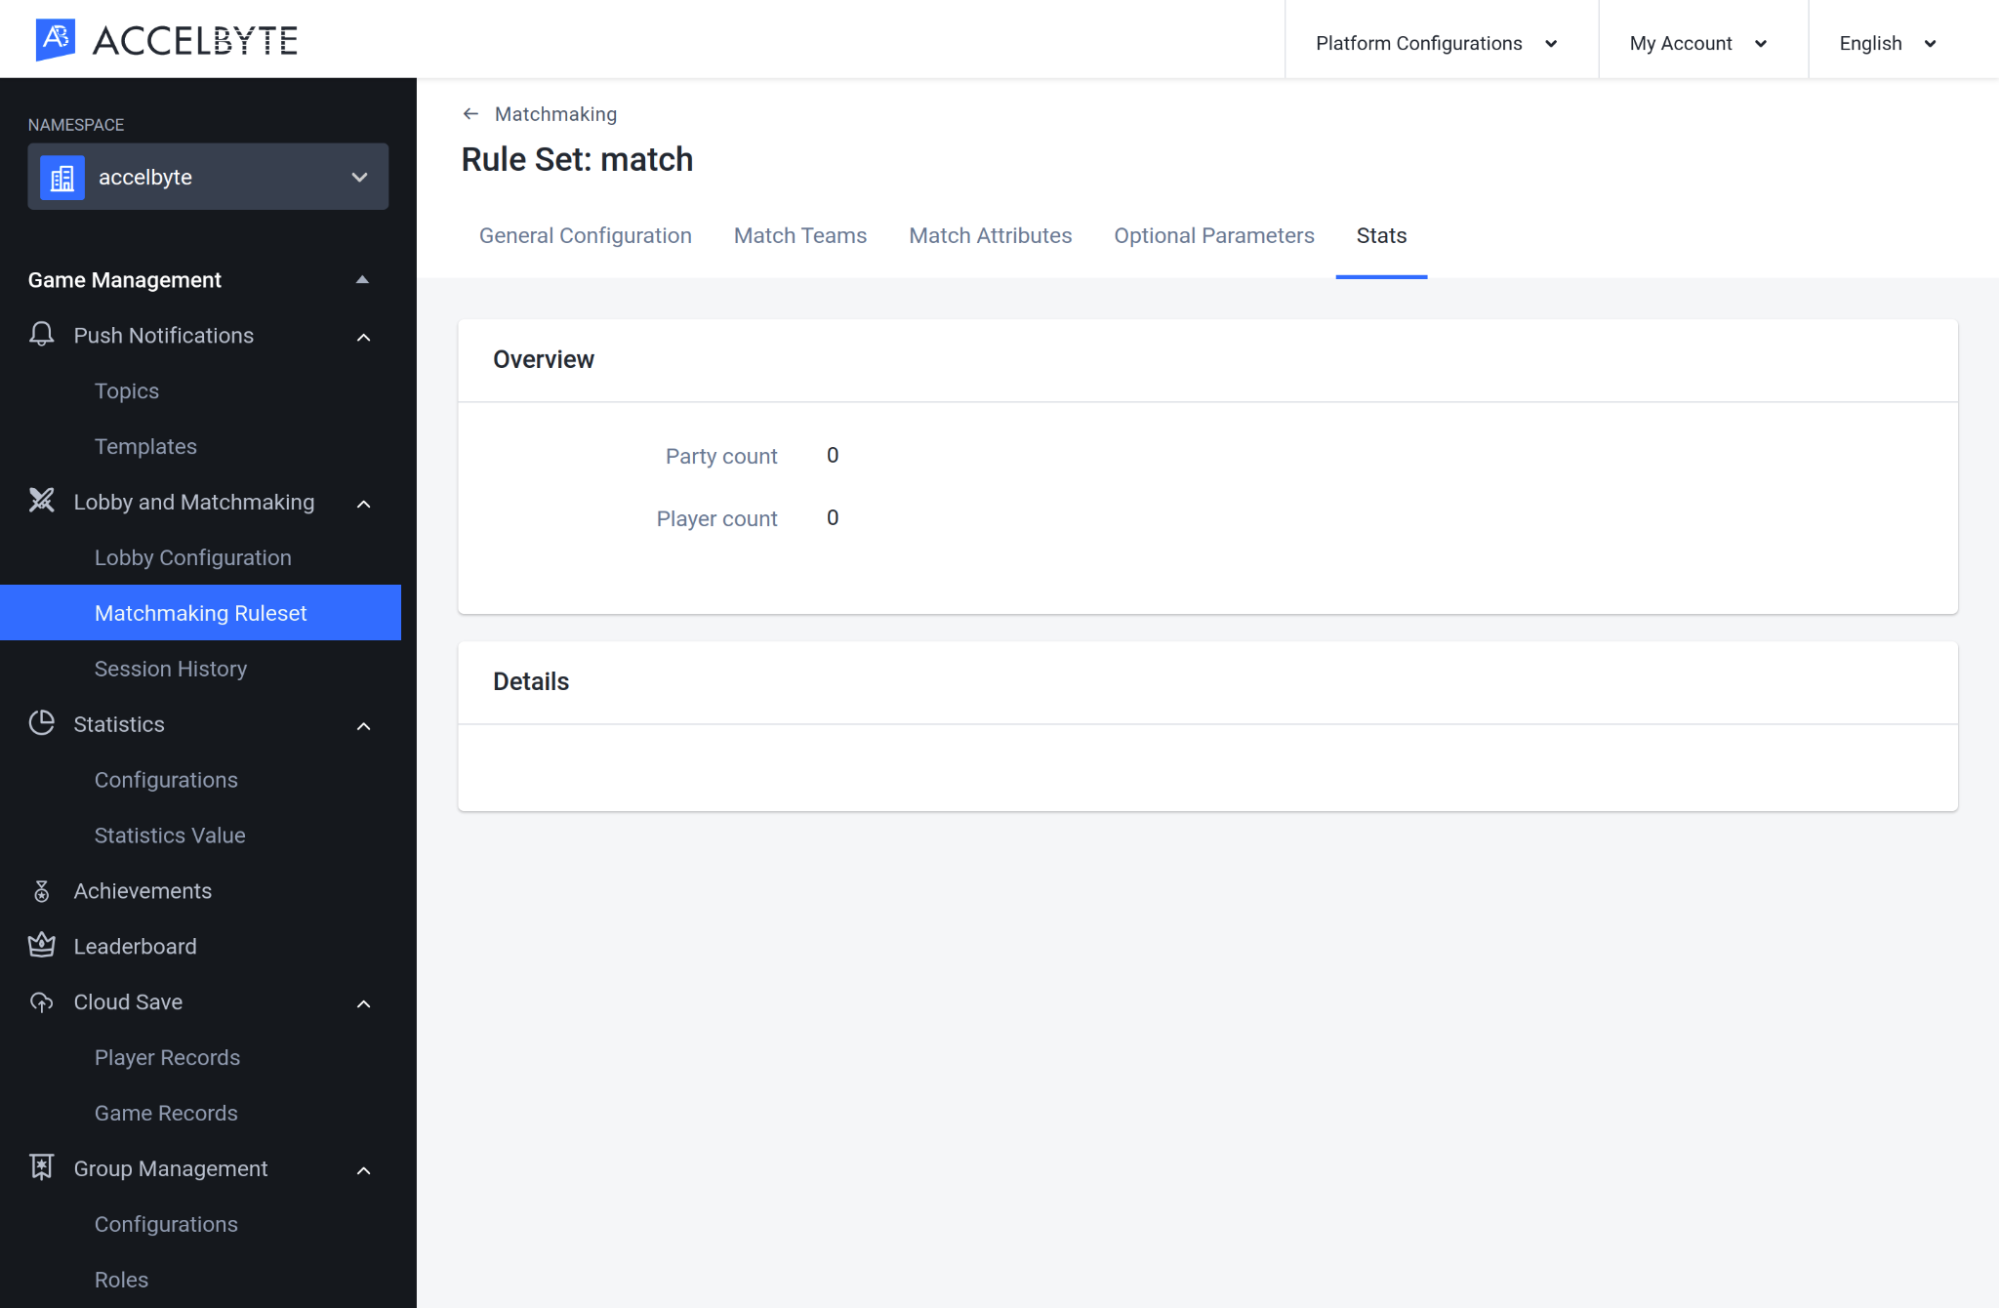This screenshot has height=1308, width=1999.
Task: Click the Leaderboard crown icon
Action: pos(42,946)
